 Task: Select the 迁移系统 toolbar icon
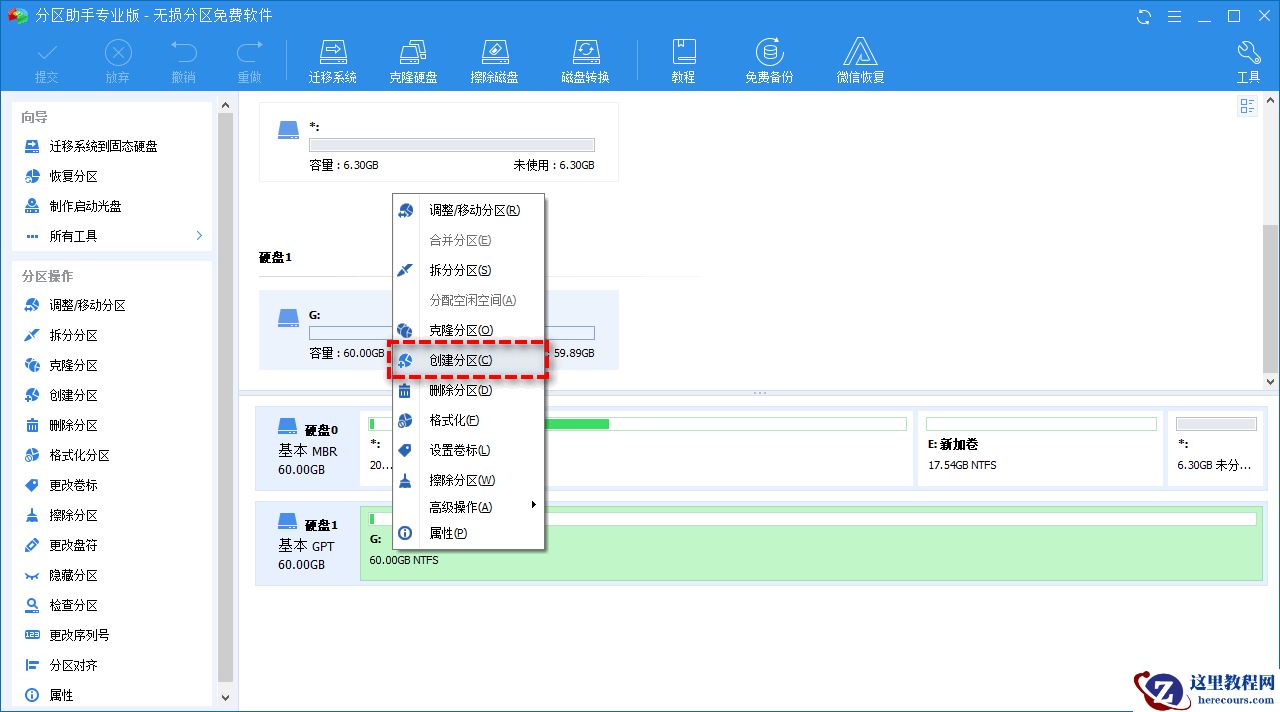click(x=333, y=58)
